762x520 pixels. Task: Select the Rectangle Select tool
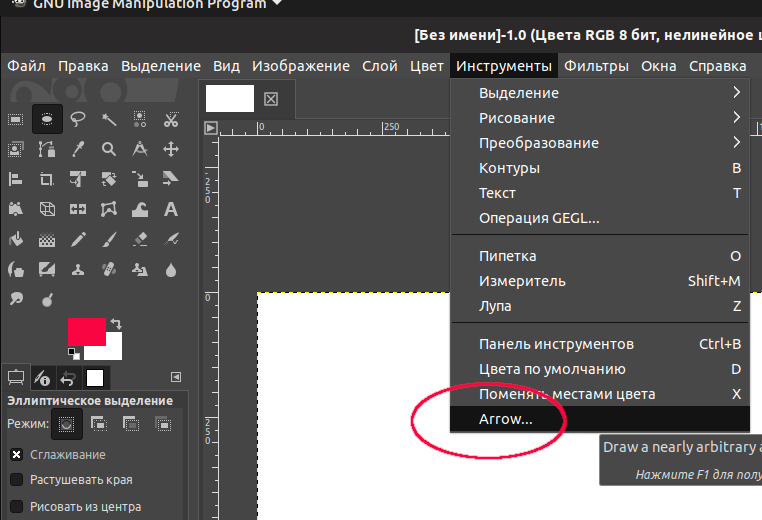16,119
